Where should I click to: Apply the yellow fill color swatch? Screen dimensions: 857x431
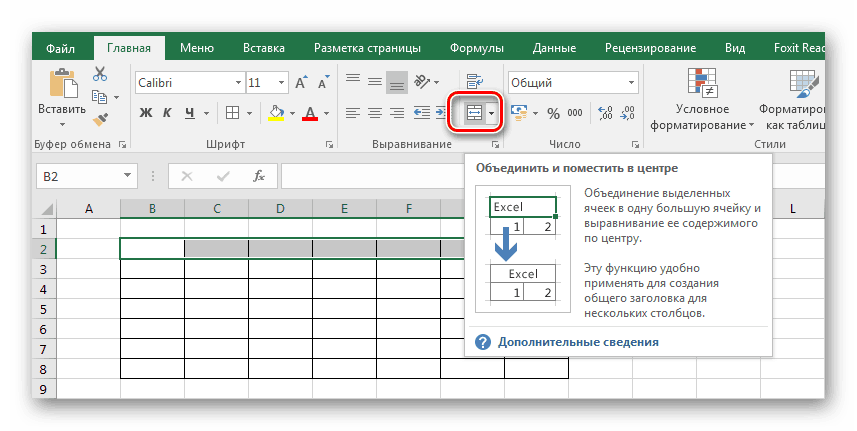[275, 113]
